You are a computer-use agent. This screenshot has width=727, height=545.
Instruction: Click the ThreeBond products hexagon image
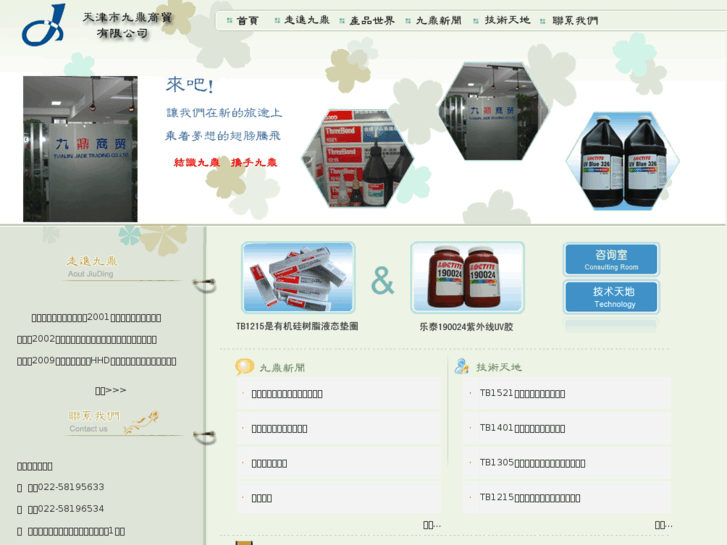pos(357,158)
